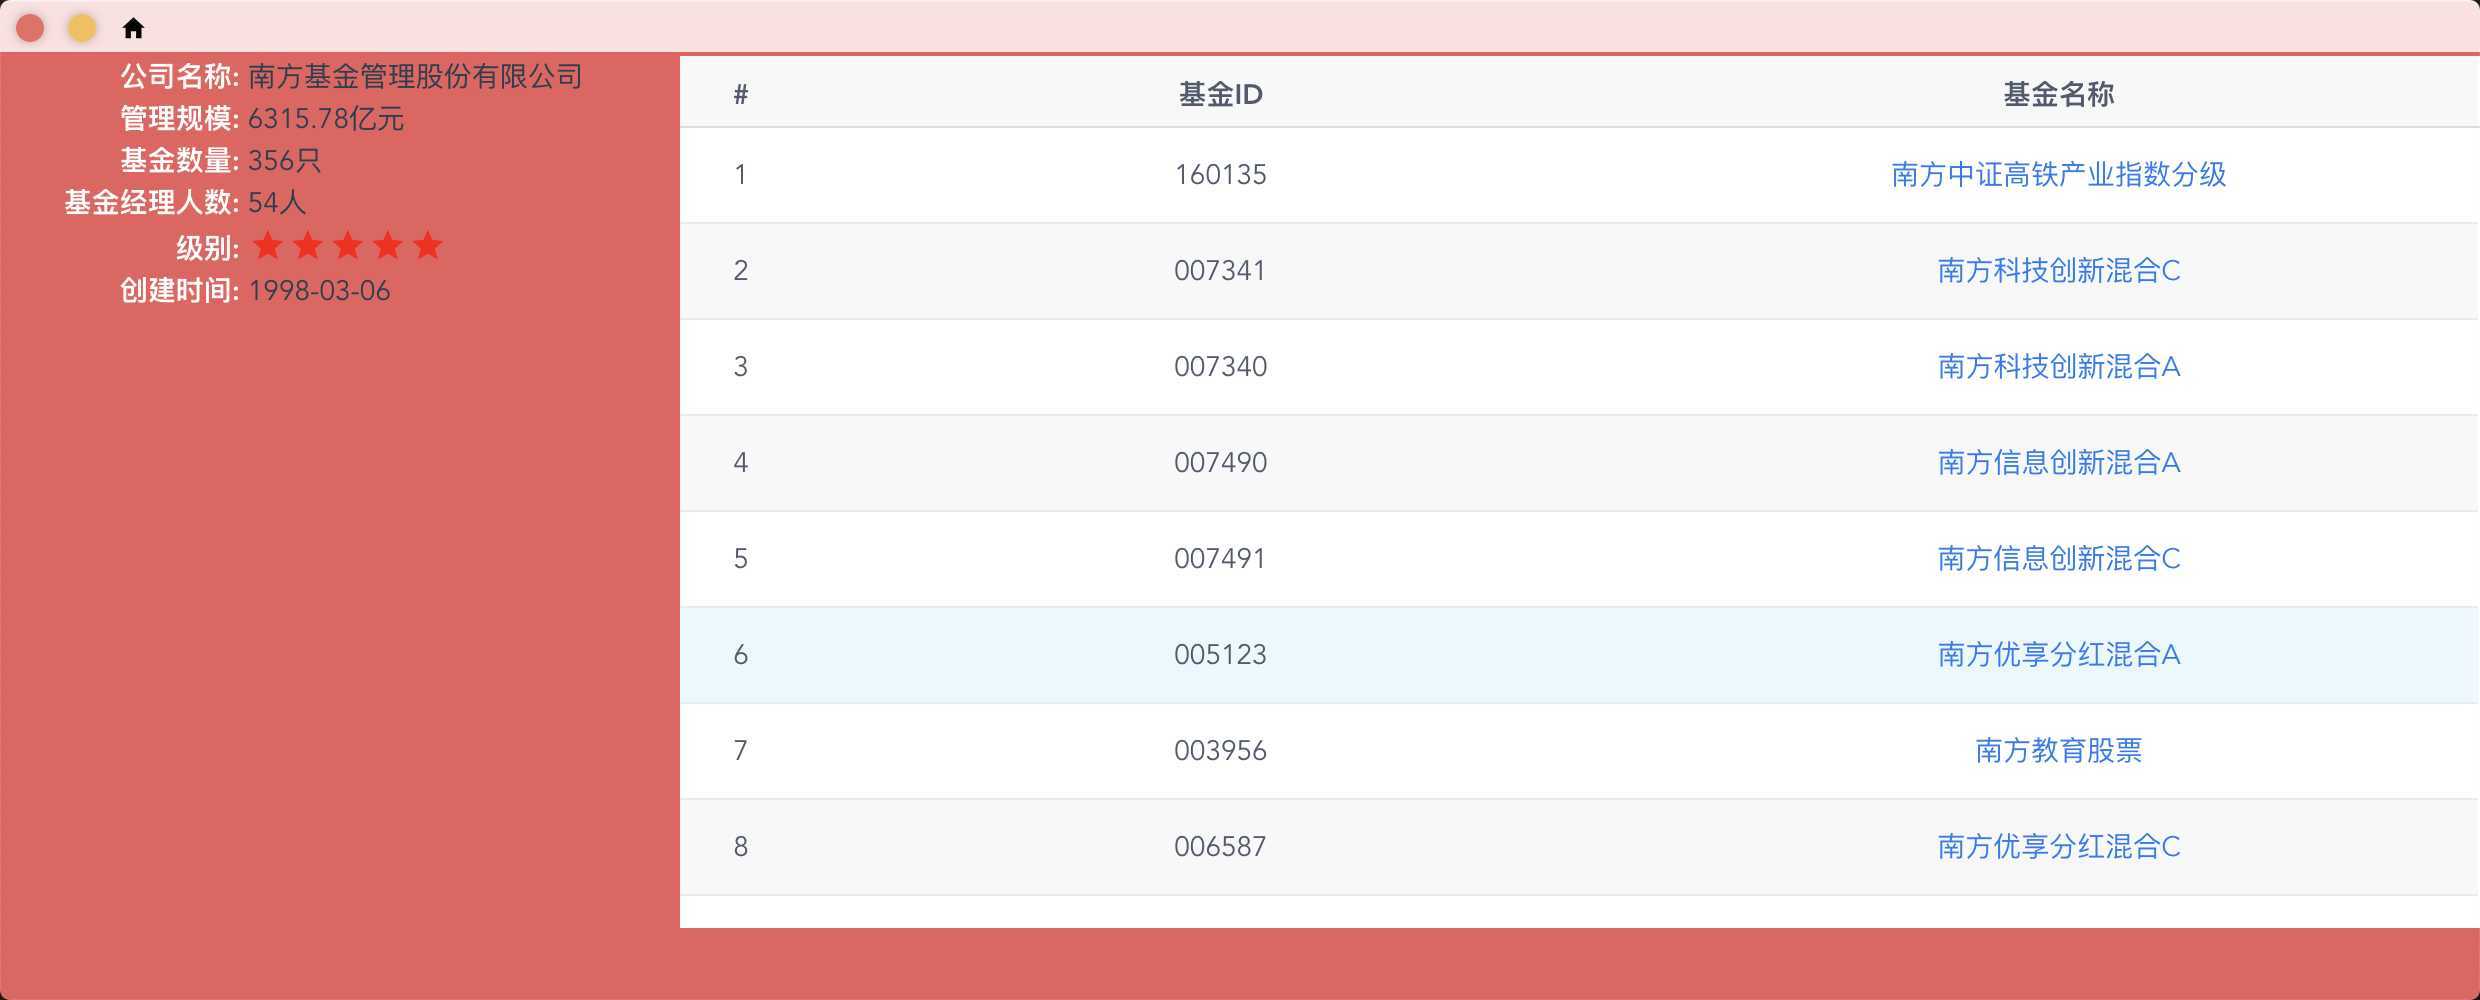Select fund ID 007491
This screenshot has height=1000, width=2480.
[1220, 559]
